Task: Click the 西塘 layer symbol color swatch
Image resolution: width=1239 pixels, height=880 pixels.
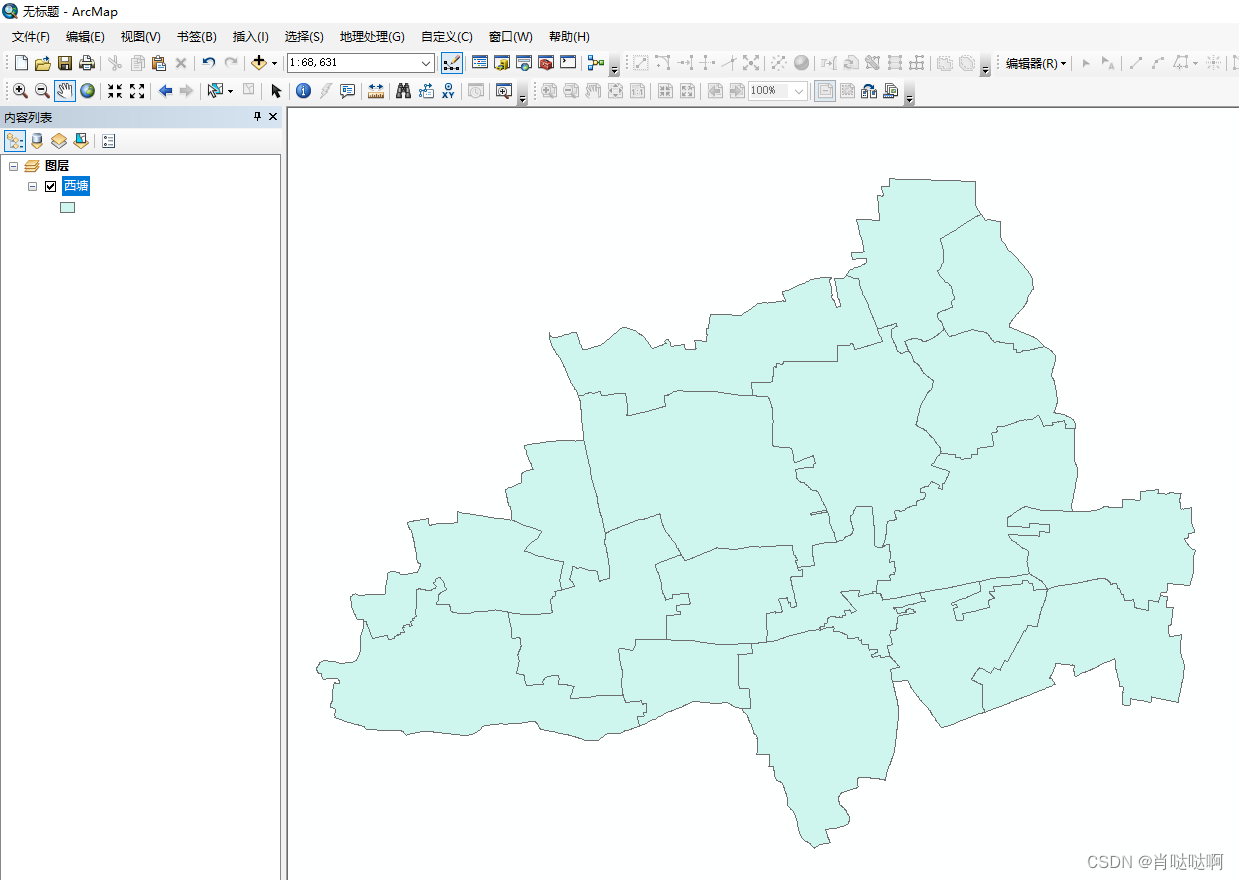Action: click(68, 207)
